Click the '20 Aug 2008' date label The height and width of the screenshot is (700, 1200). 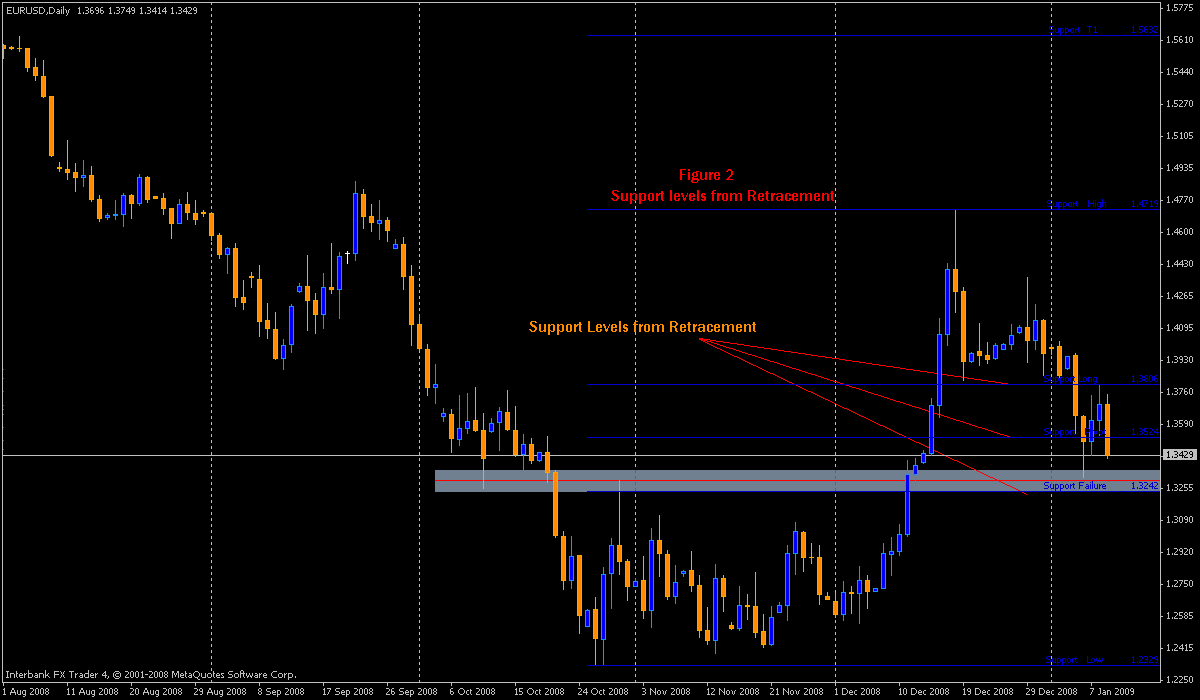pos(155,692)
